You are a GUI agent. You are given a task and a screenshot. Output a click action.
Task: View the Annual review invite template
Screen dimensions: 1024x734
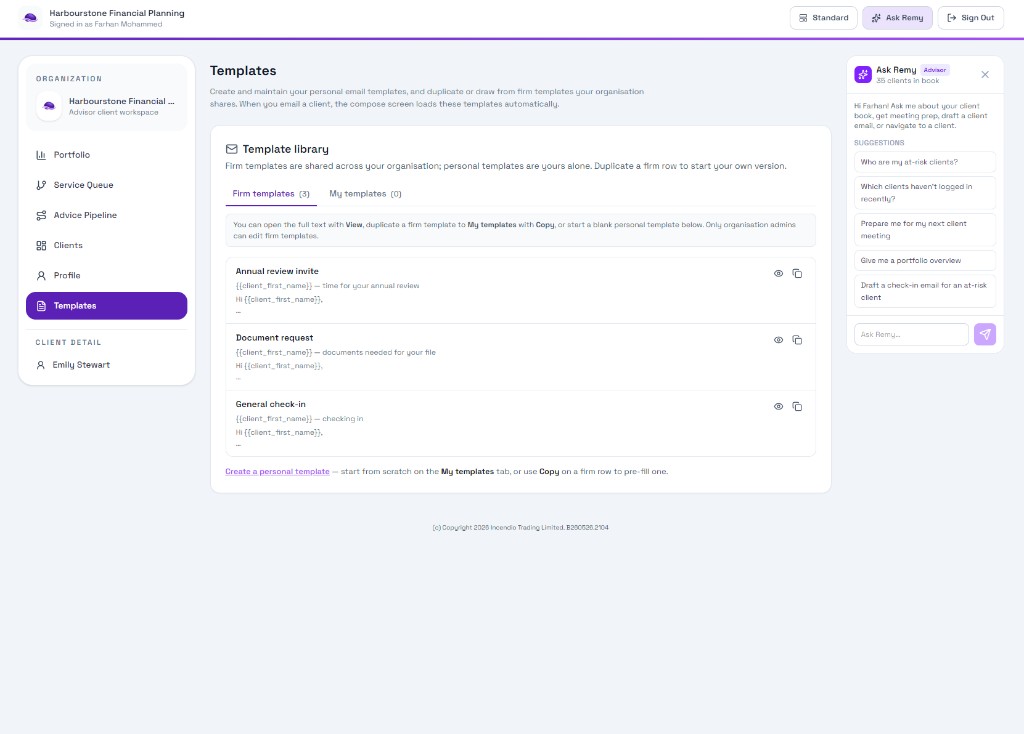pos(778,274)
